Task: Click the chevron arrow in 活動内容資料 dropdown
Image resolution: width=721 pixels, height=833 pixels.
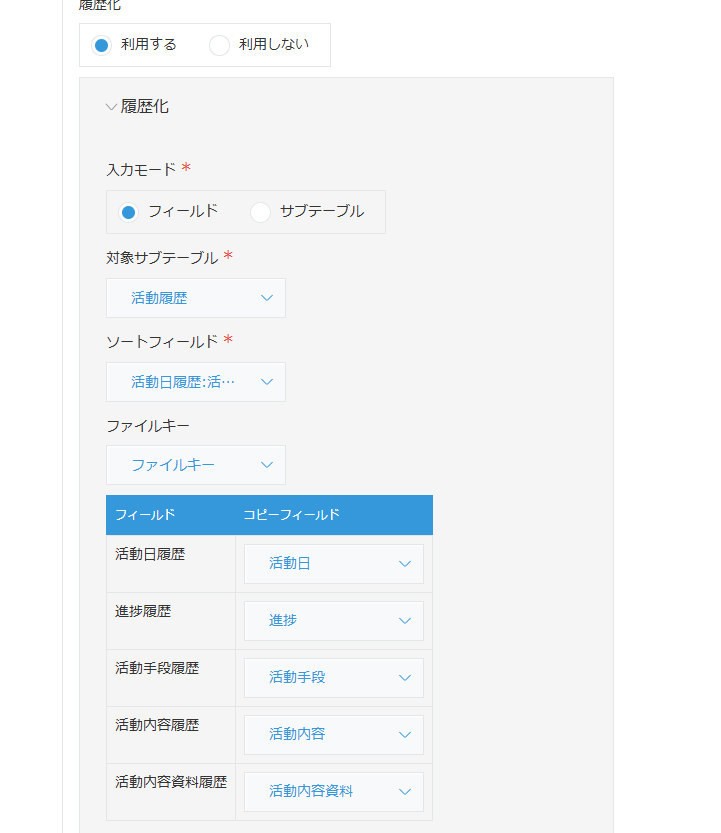Action: pyautogui.click(x=405, y=792)
